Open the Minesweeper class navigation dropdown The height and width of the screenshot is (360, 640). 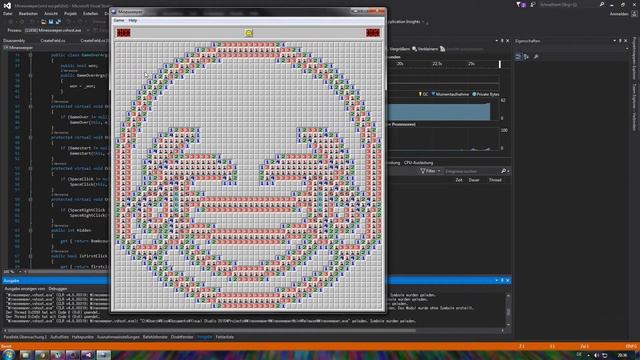57,48
